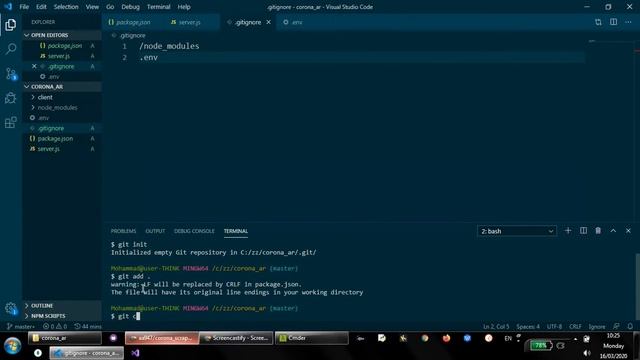
Task: Close the terminal panel
Action: coord(628,231)
